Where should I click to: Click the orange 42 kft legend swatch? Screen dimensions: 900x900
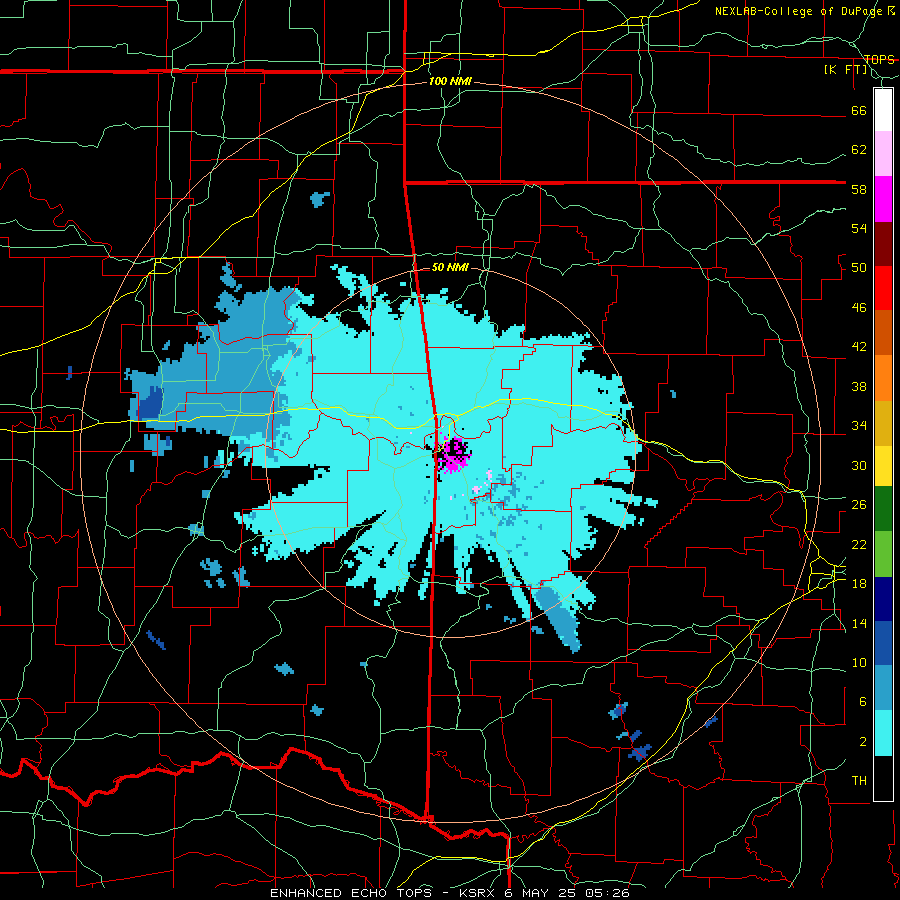tap(883, 378)
